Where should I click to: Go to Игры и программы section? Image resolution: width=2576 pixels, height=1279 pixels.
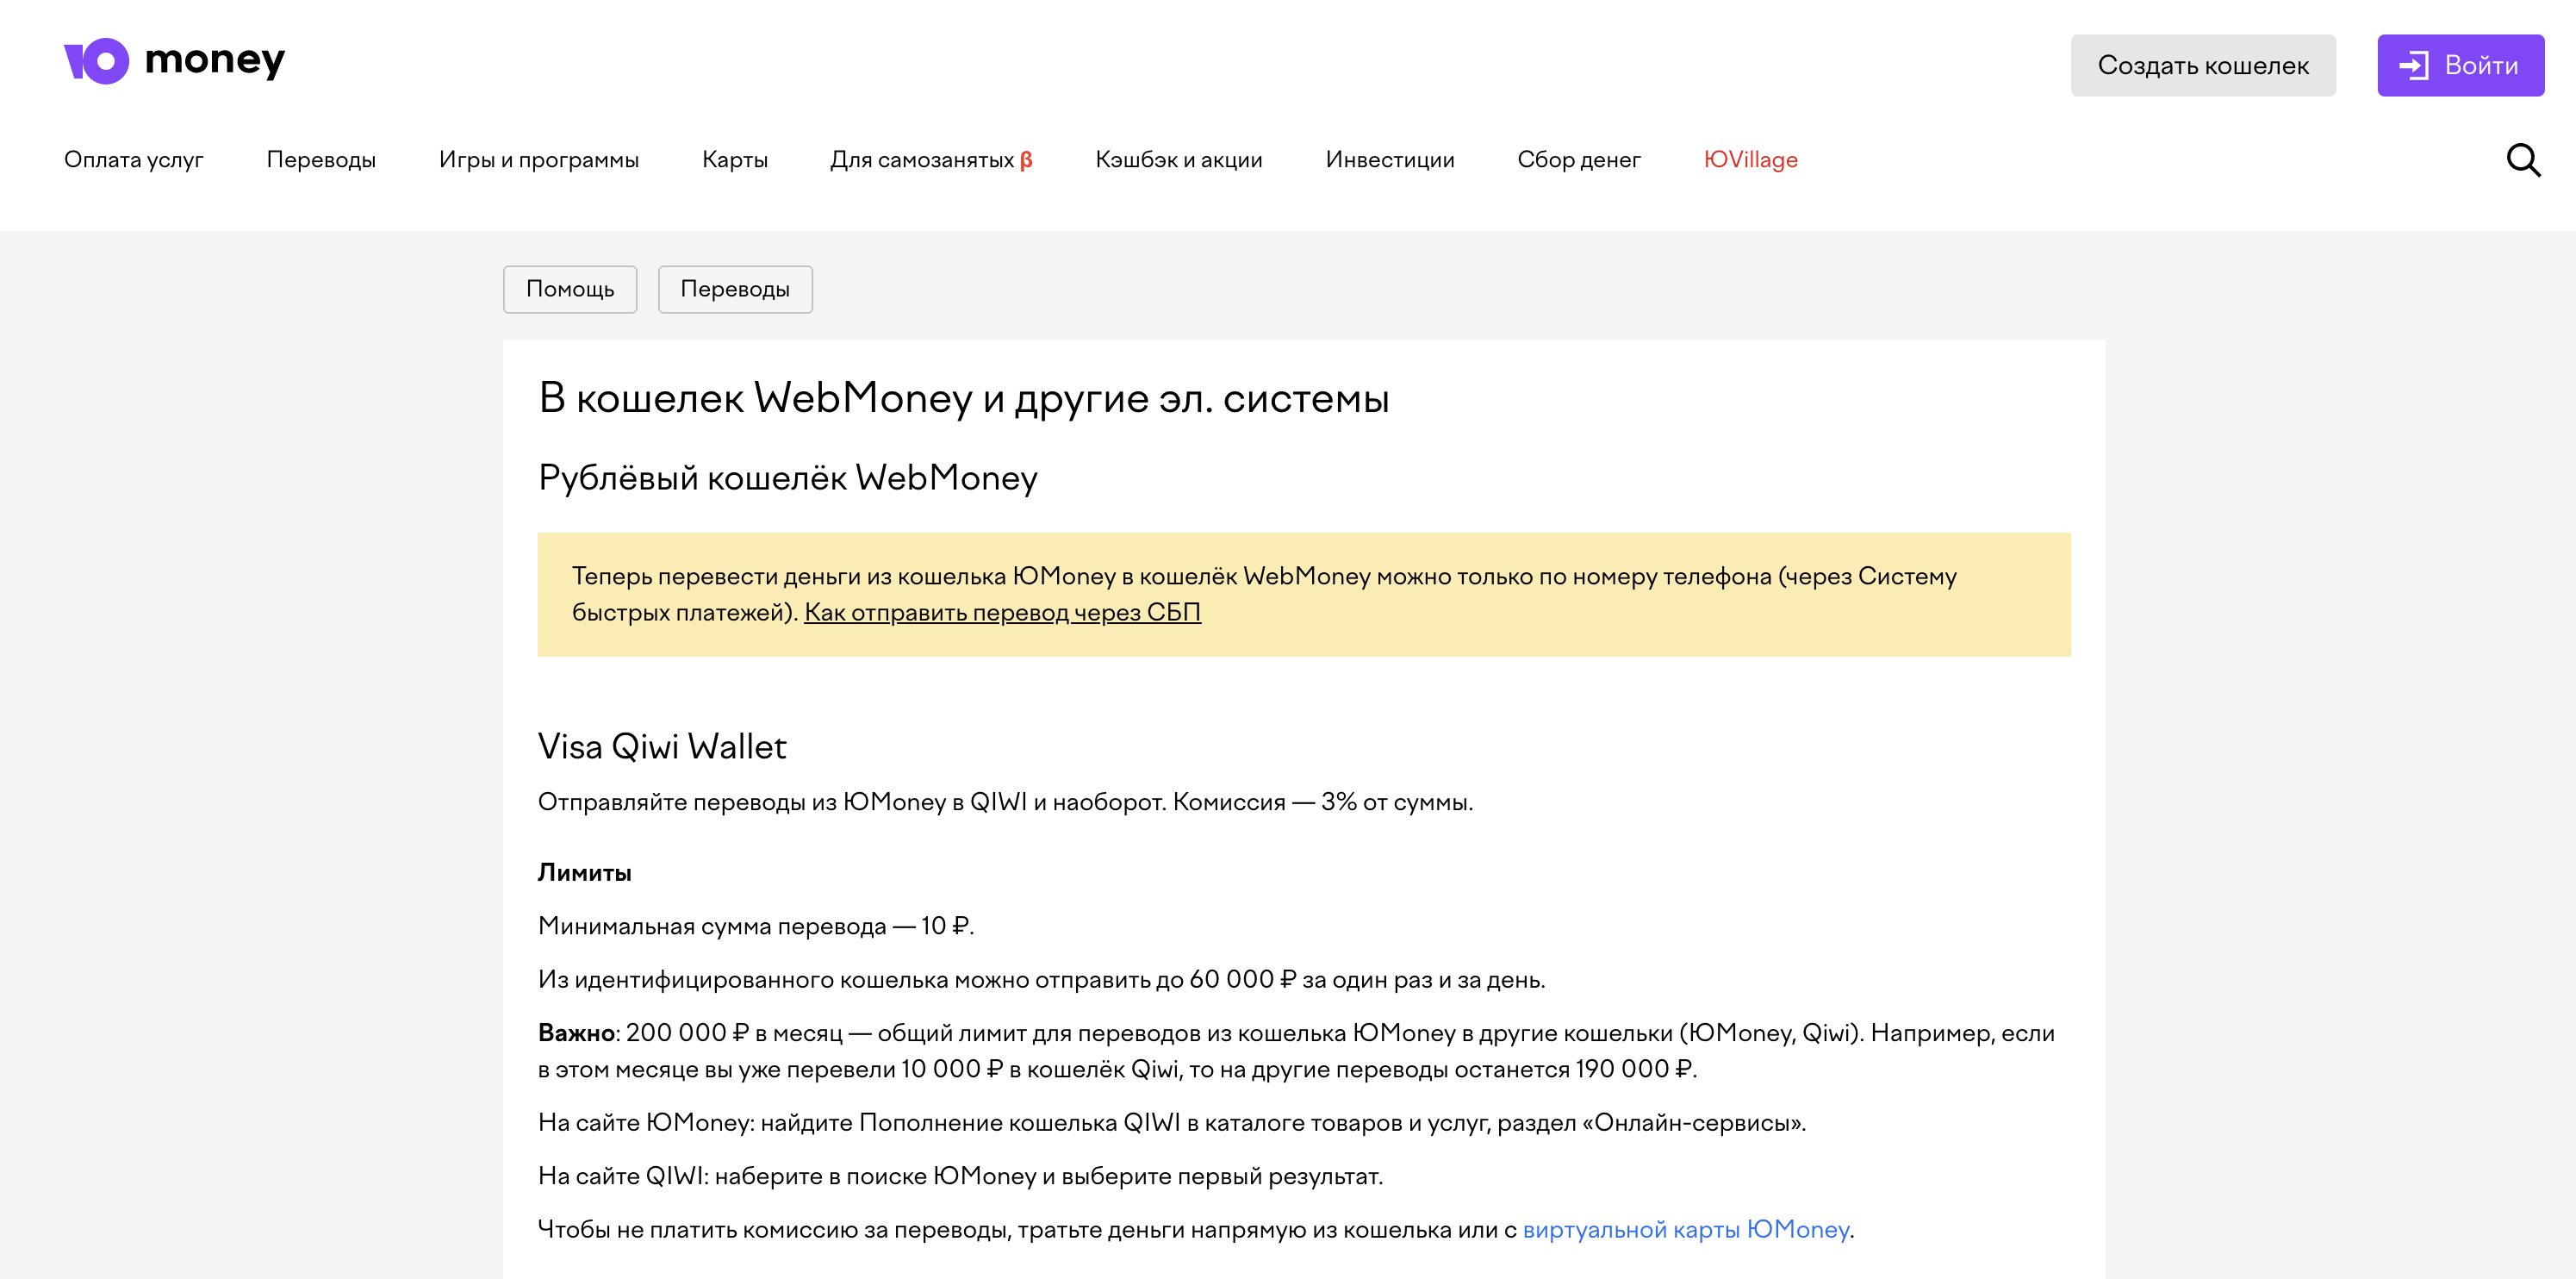click(538, 160)
